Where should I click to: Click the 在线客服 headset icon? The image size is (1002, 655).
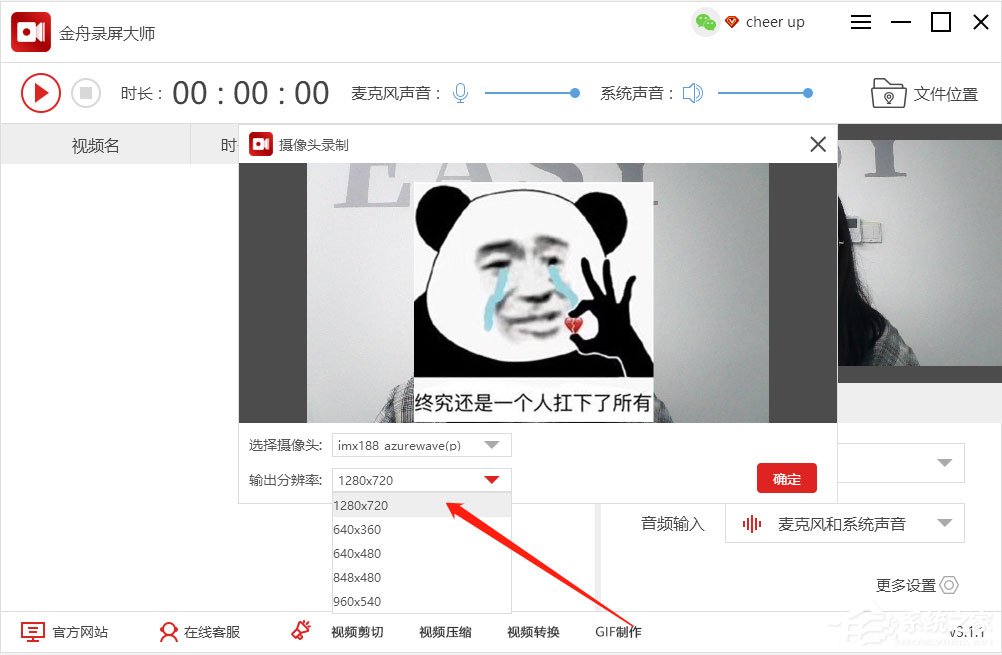[167, 631]
